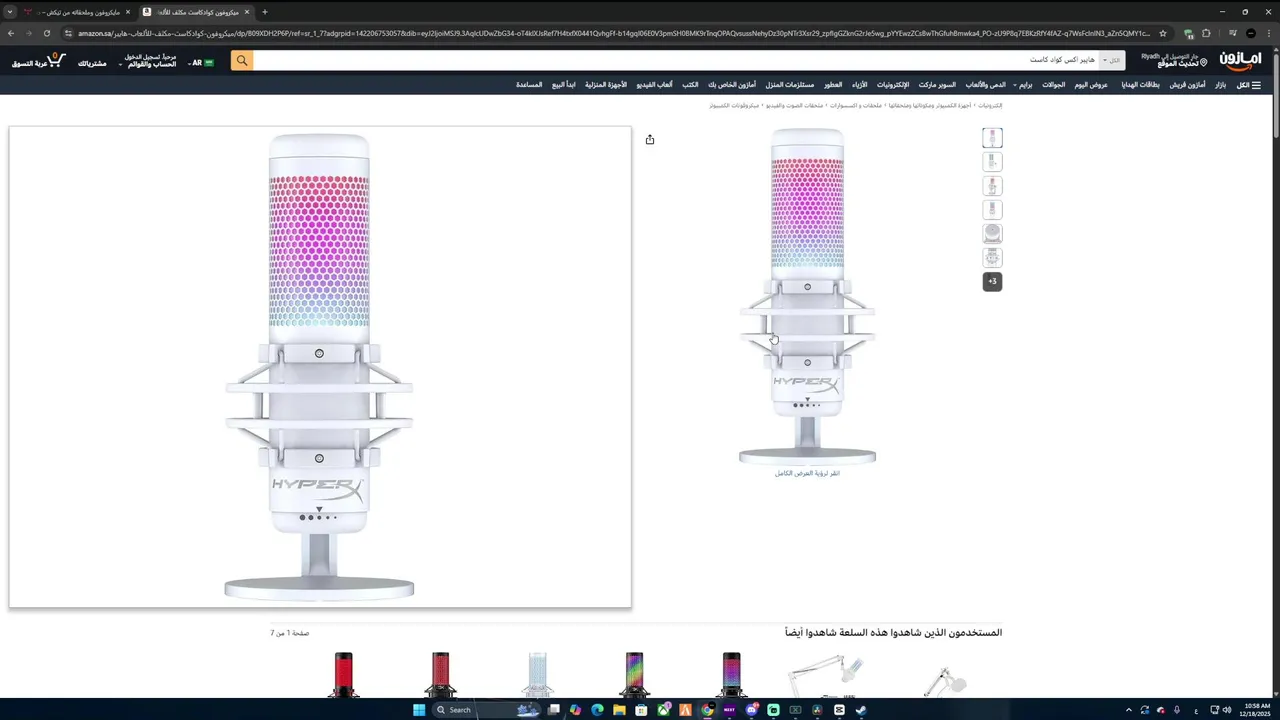1280x720 pixels.
Task: Open مشترياتك orders link
Action: (92, 63)
